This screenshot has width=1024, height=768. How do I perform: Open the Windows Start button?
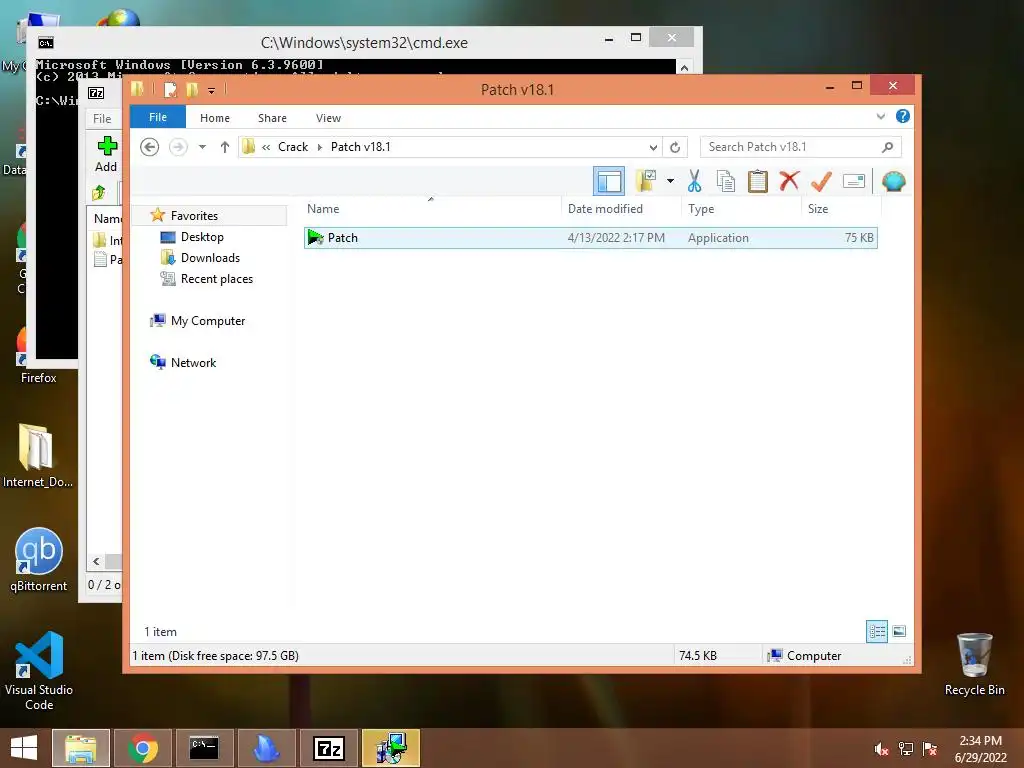coord(24,748)
